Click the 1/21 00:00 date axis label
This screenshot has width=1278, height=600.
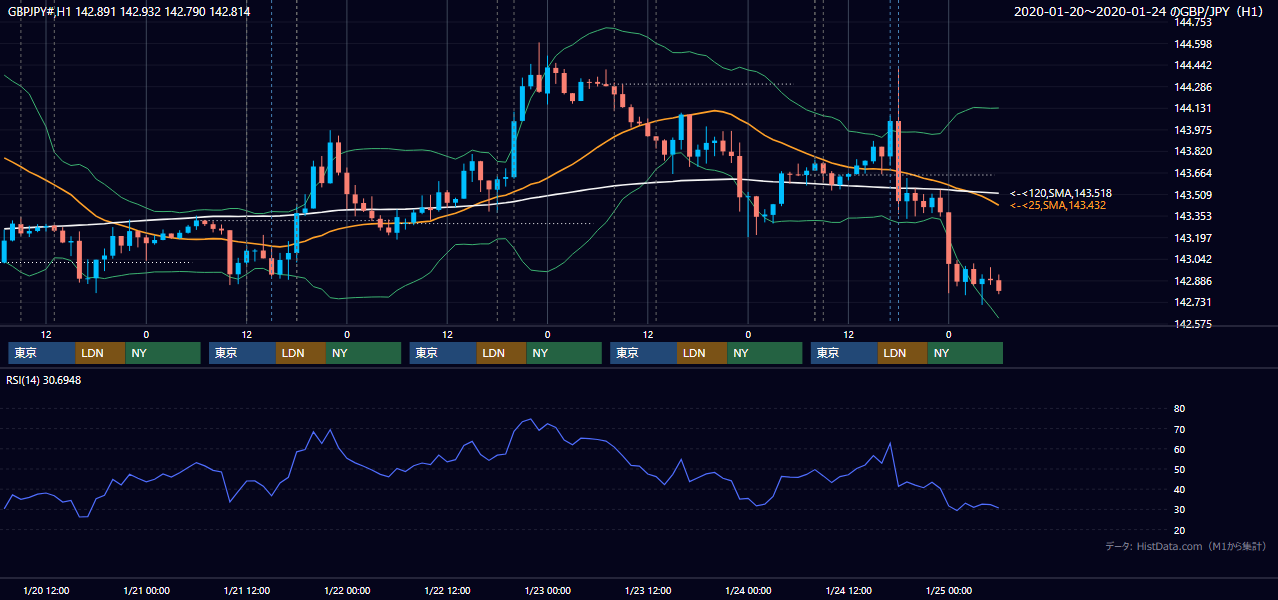click(146, 590)
